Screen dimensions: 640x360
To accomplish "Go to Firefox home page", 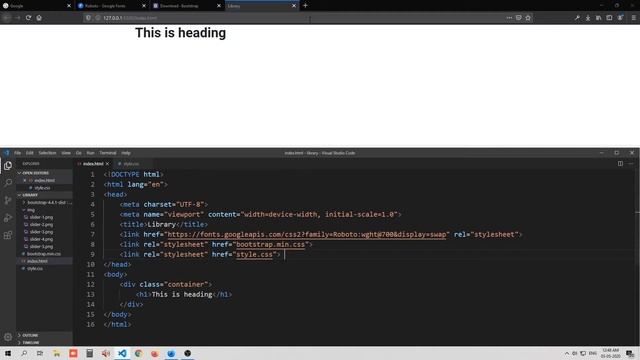I will [x=39, y=18].
